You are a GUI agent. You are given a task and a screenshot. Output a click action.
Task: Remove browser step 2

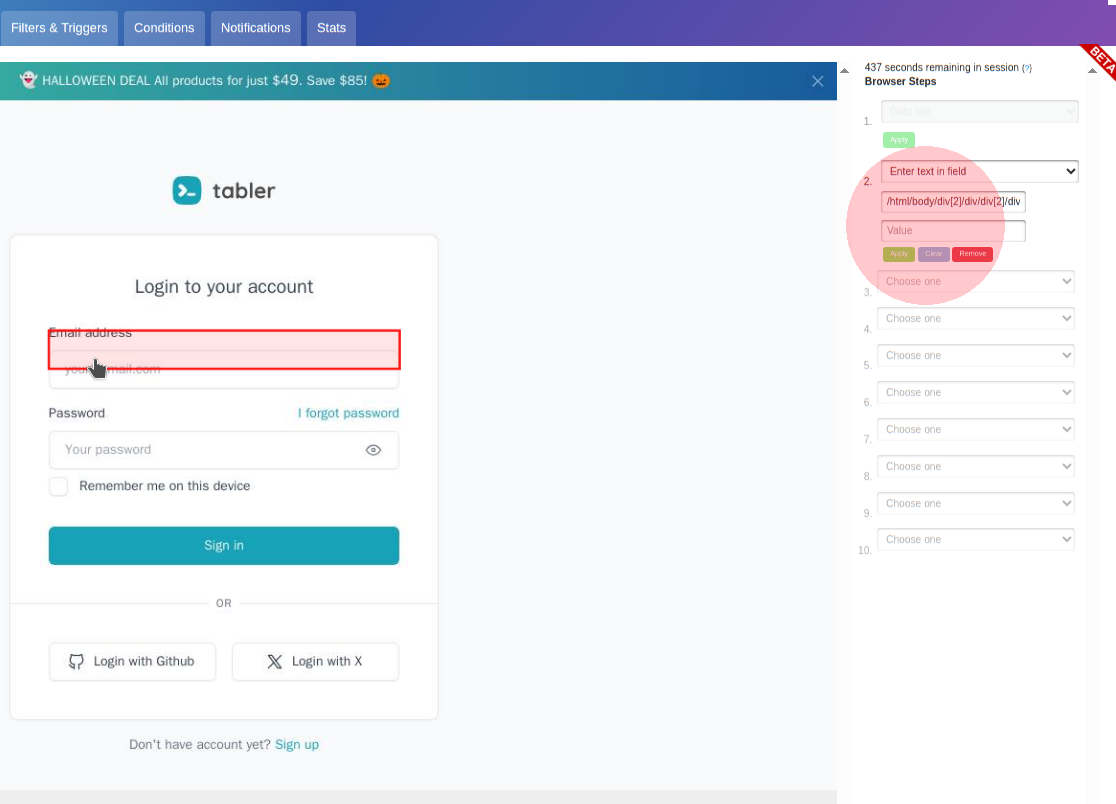[972, 254]
